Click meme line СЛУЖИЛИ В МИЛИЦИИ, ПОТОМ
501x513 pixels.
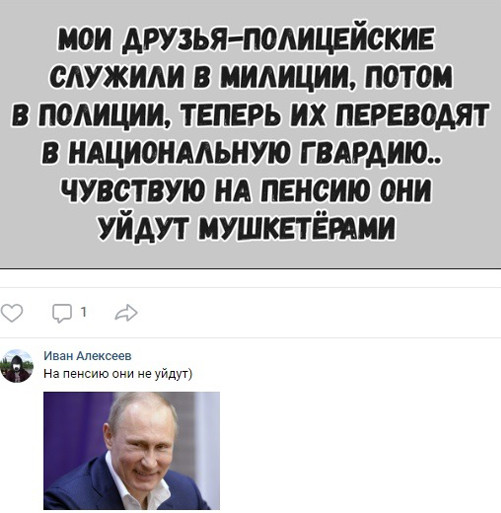click(x=251, y=77)
